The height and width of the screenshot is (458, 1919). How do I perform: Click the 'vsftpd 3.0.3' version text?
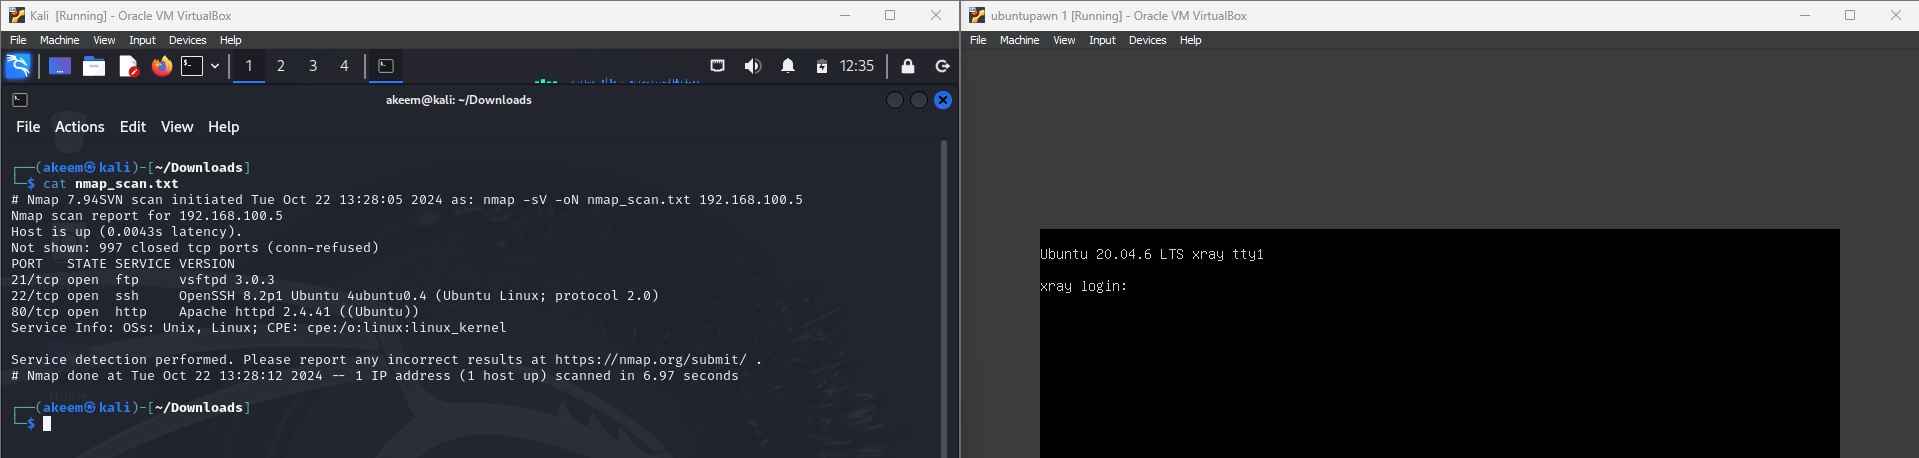227,280
